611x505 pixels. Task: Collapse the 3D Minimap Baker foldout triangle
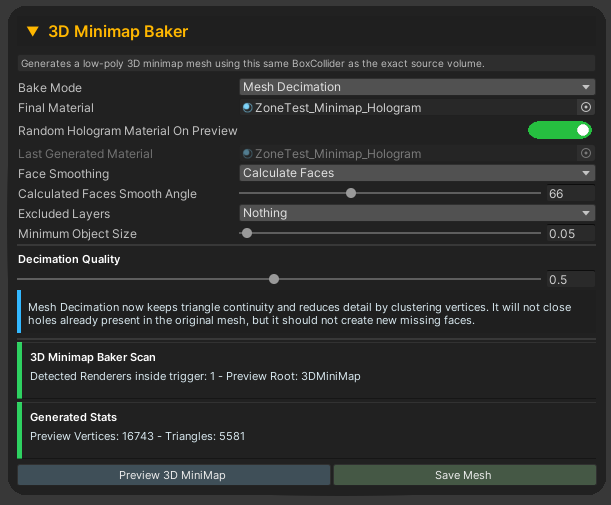pos(33,32)
